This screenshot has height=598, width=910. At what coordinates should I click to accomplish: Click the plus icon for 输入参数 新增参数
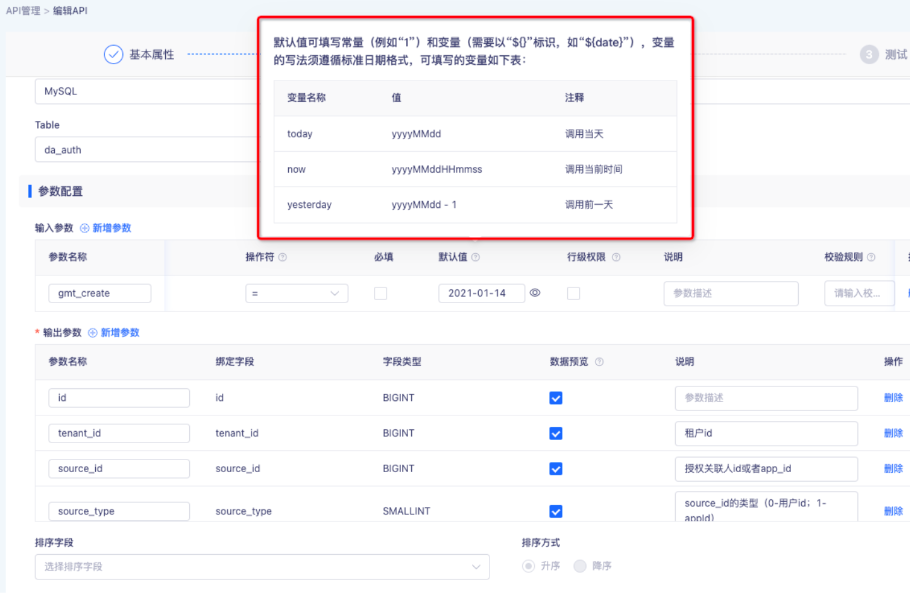pos(85,228)
